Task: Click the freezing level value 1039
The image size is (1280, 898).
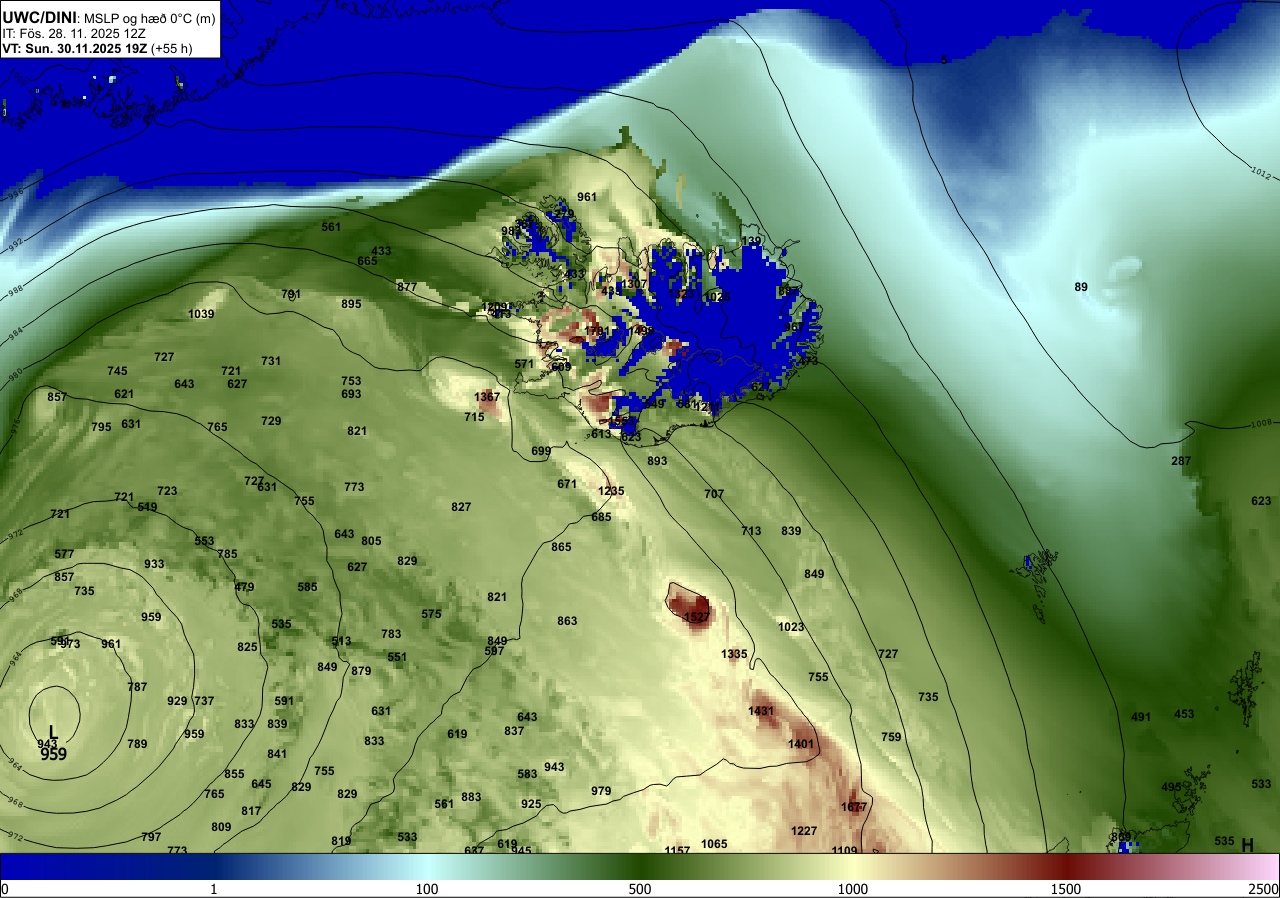Action: point(201,314)
